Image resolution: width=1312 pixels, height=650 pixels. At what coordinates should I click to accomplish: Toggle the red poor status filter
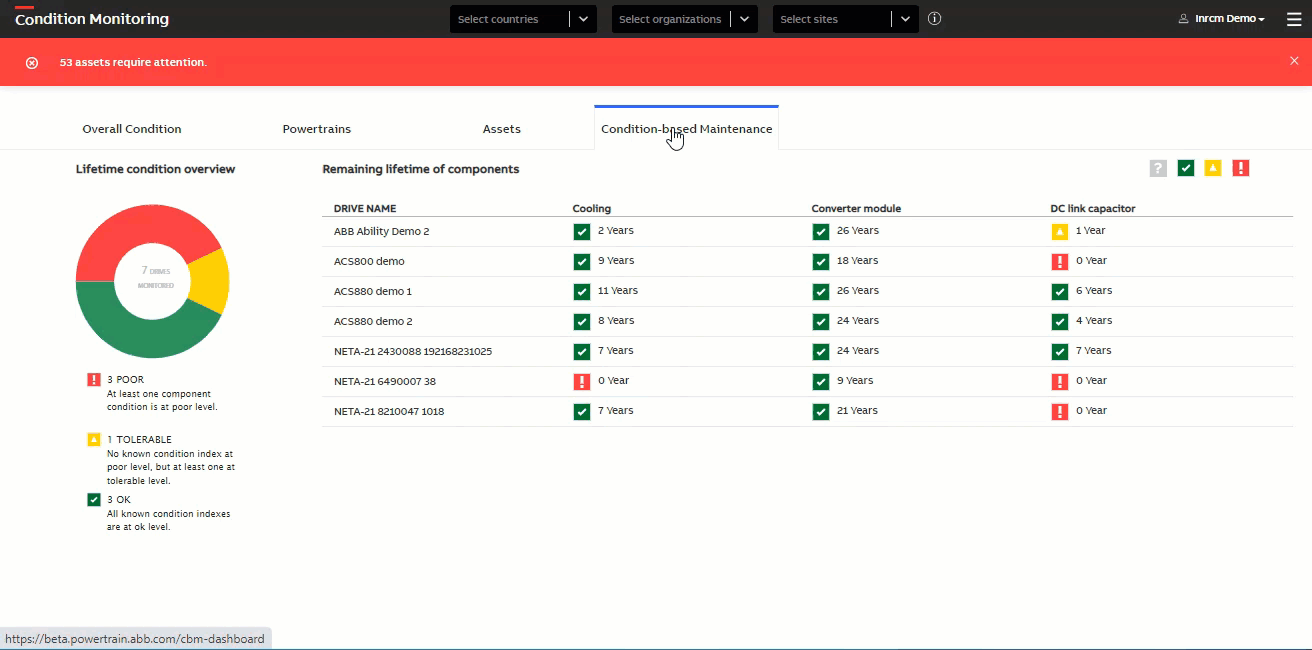(x=1241, y=168)
